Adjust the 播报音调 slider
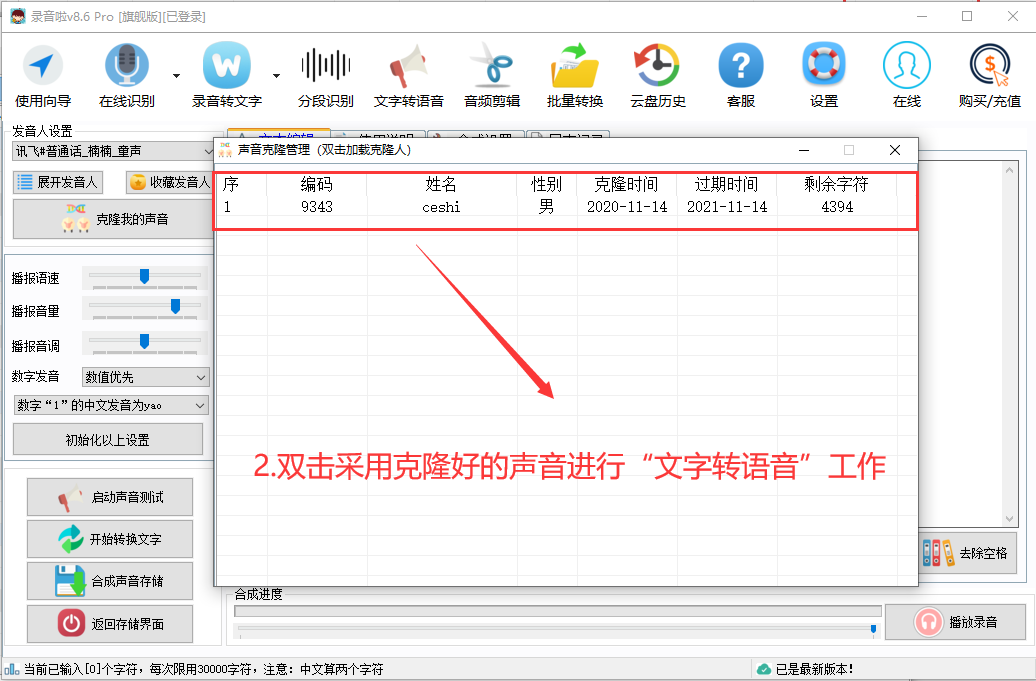The width and height of the screenshot is (1036, 681). [x=145, y=342]
